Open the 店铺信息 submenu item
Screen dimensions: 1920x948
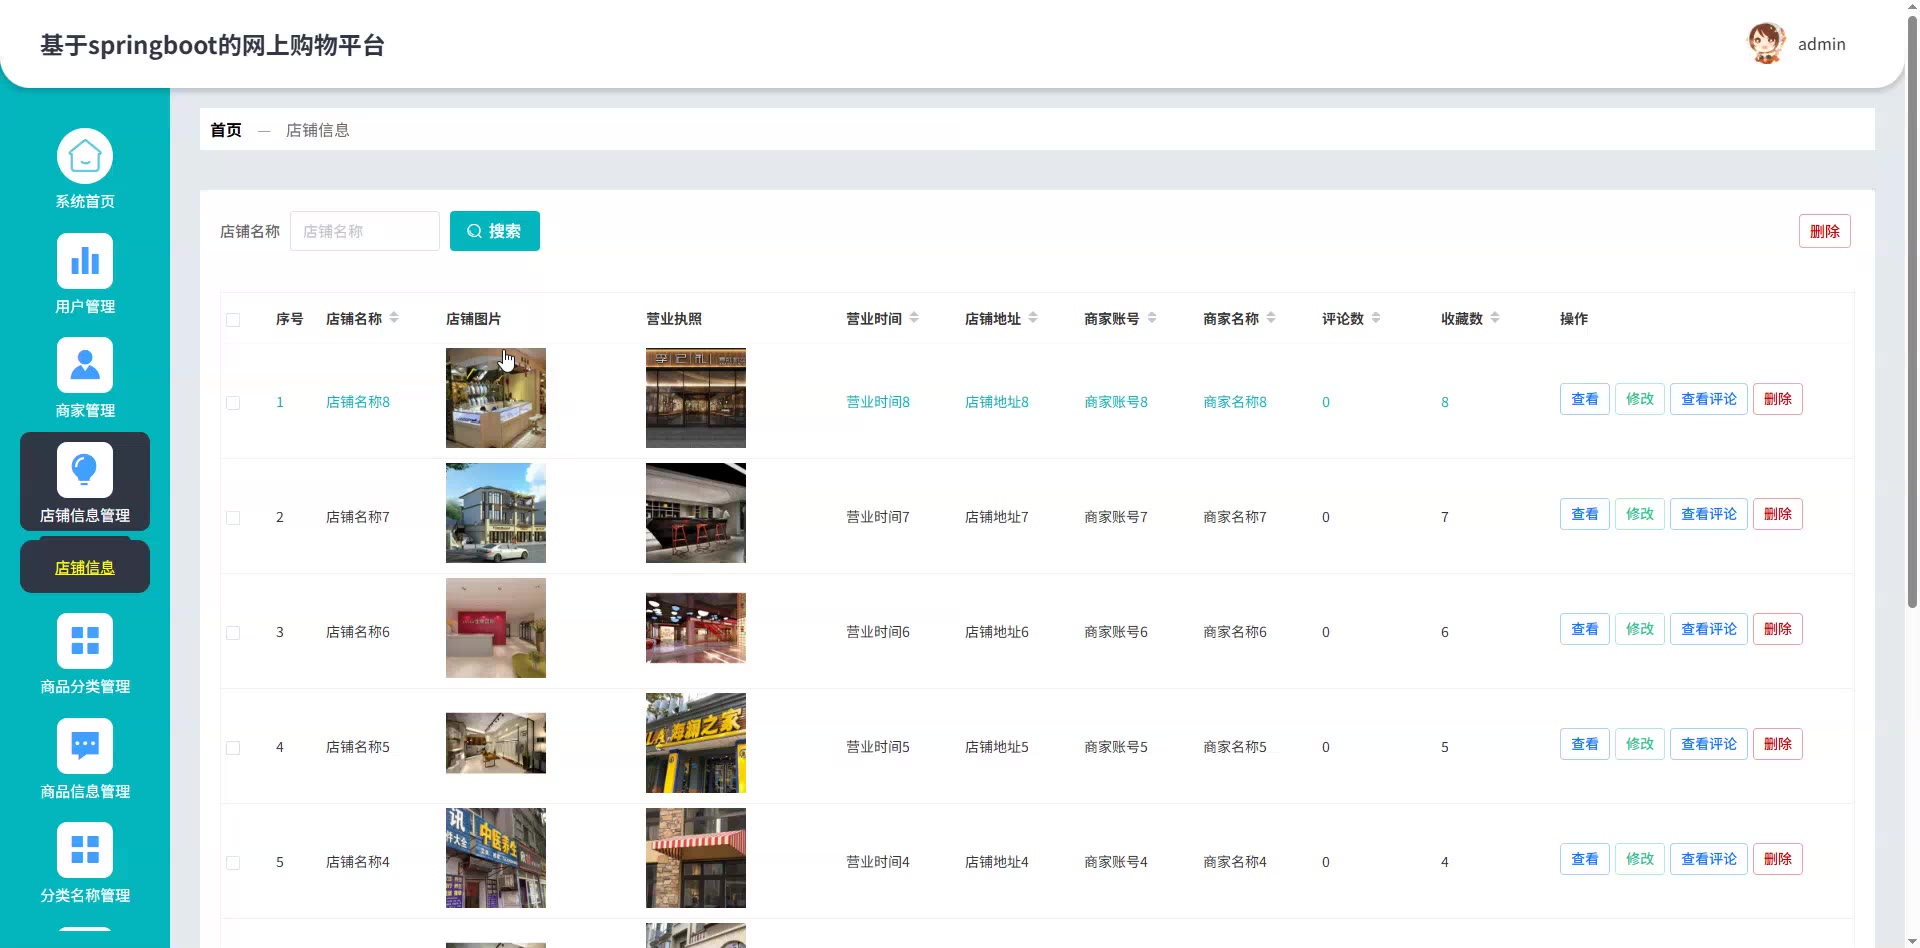85,568
